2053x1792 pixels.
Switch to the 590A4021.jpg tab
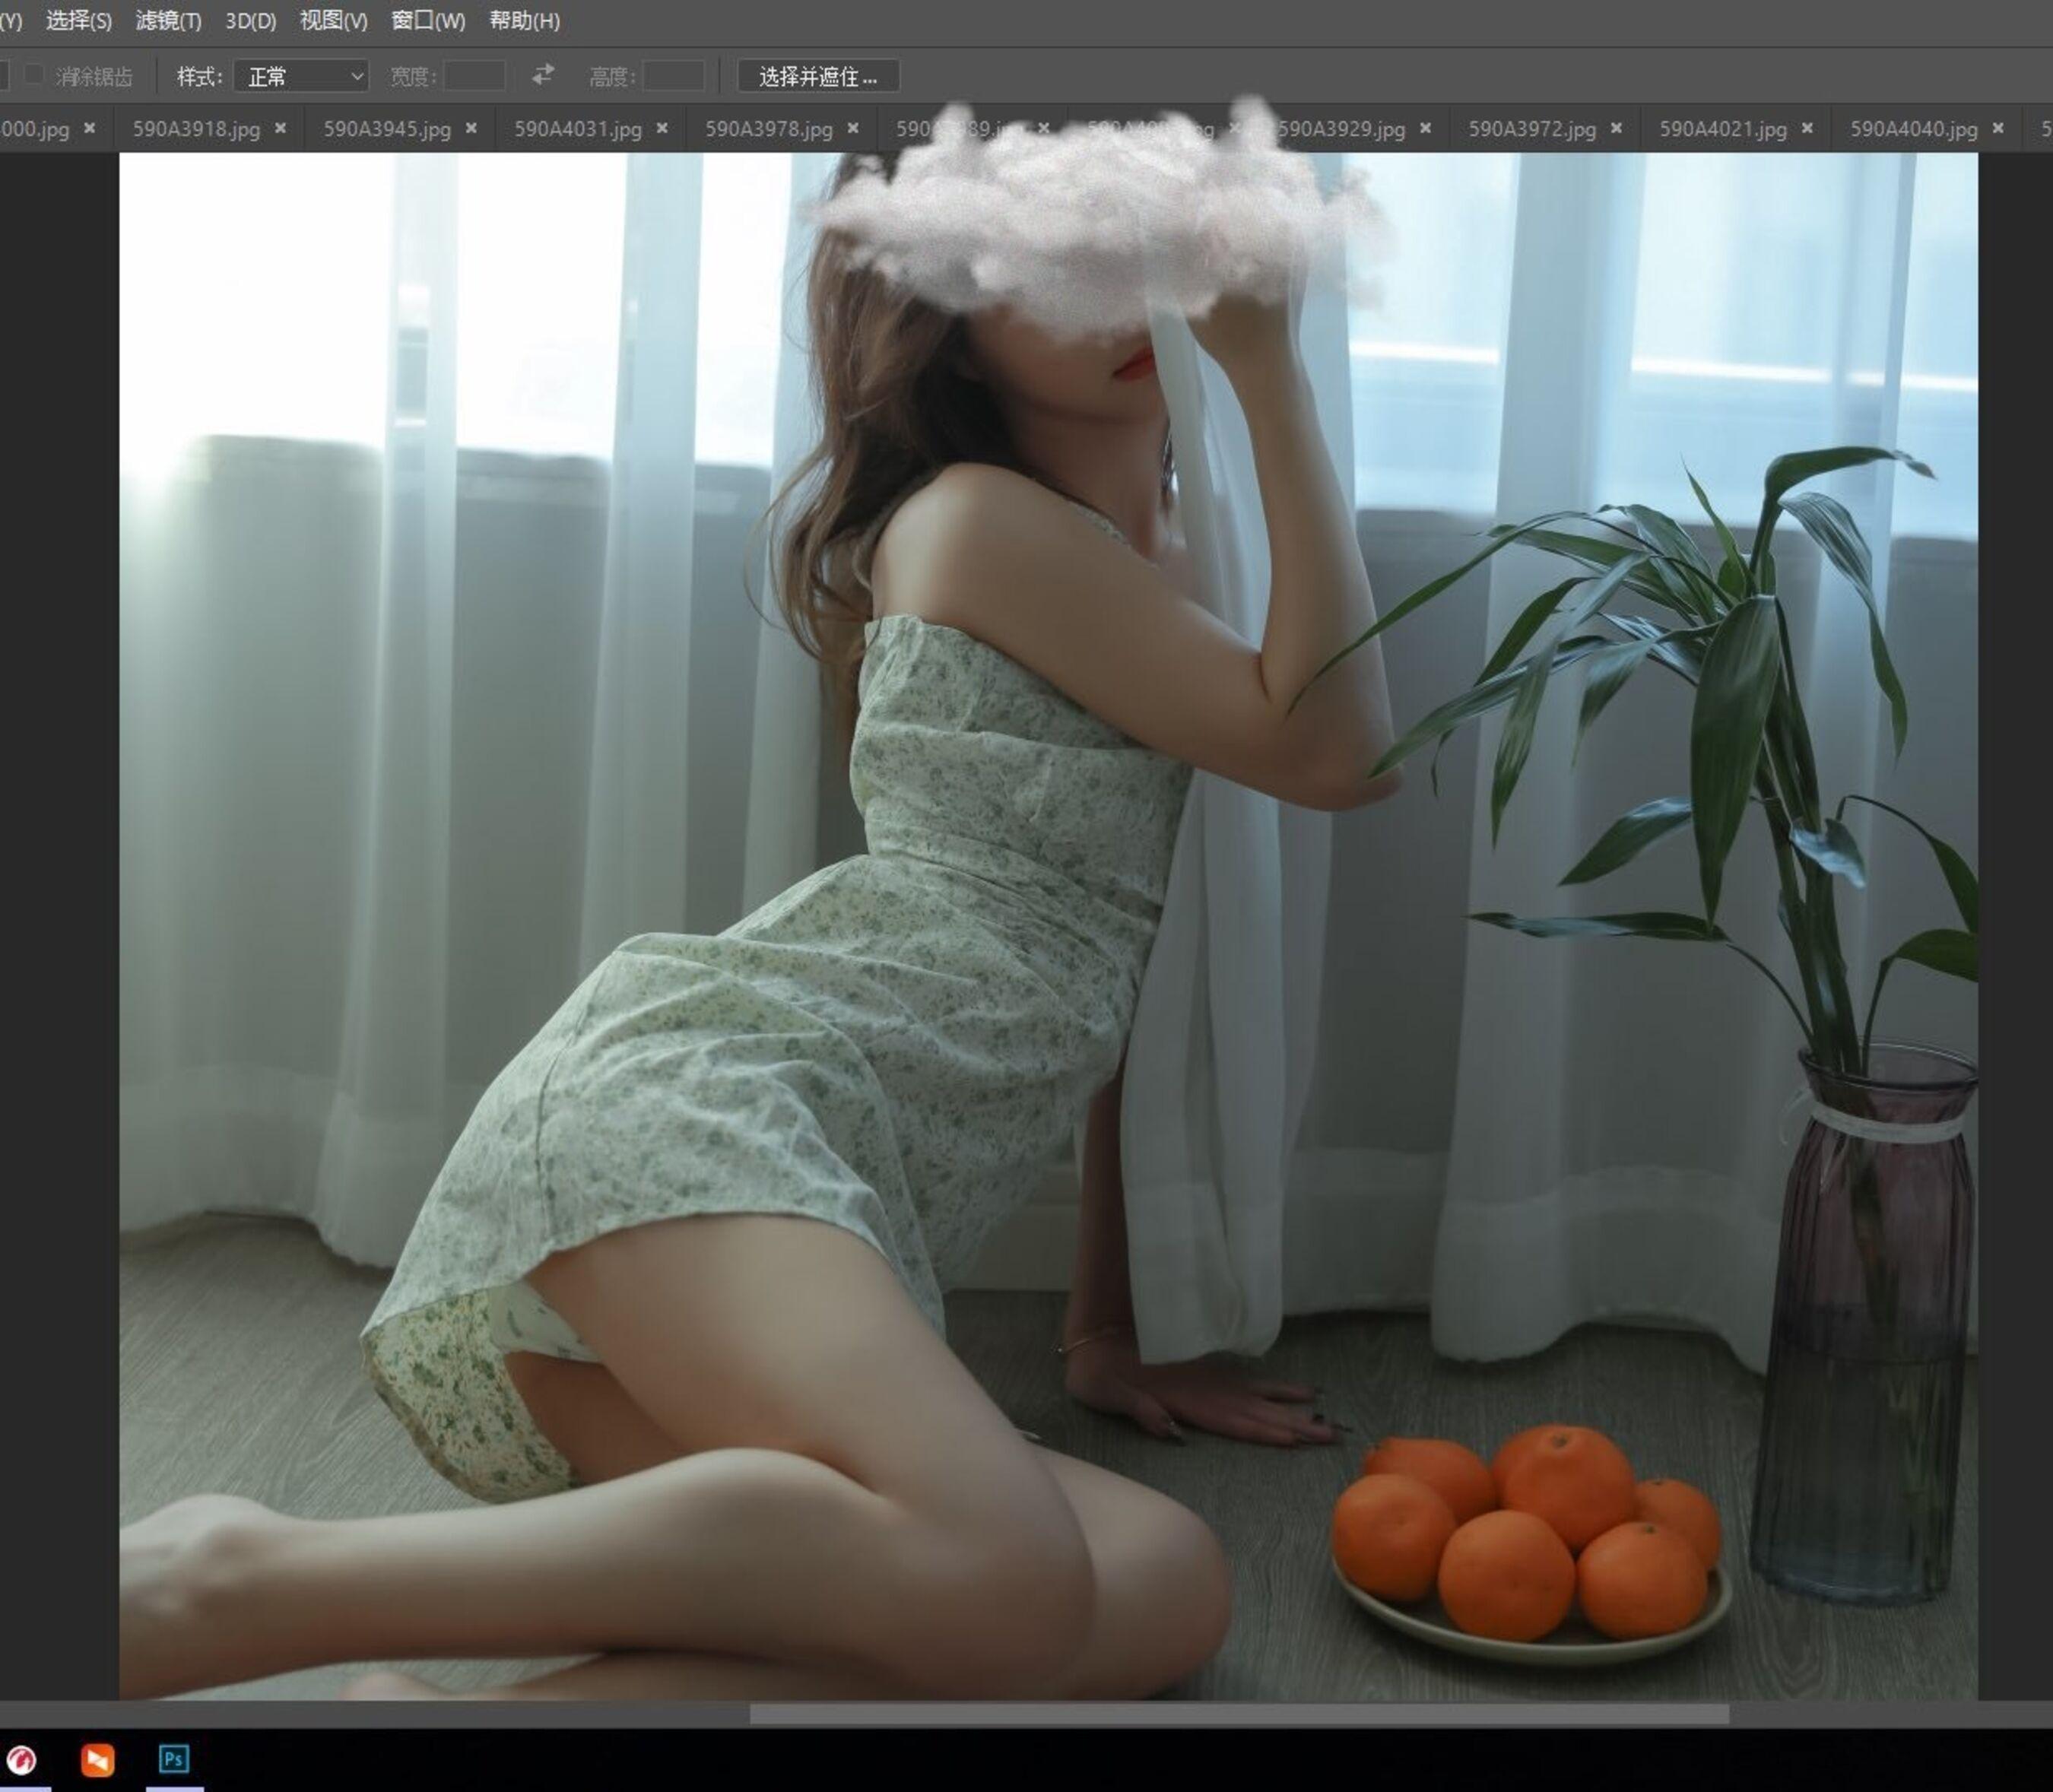(x=1722, y=129)
